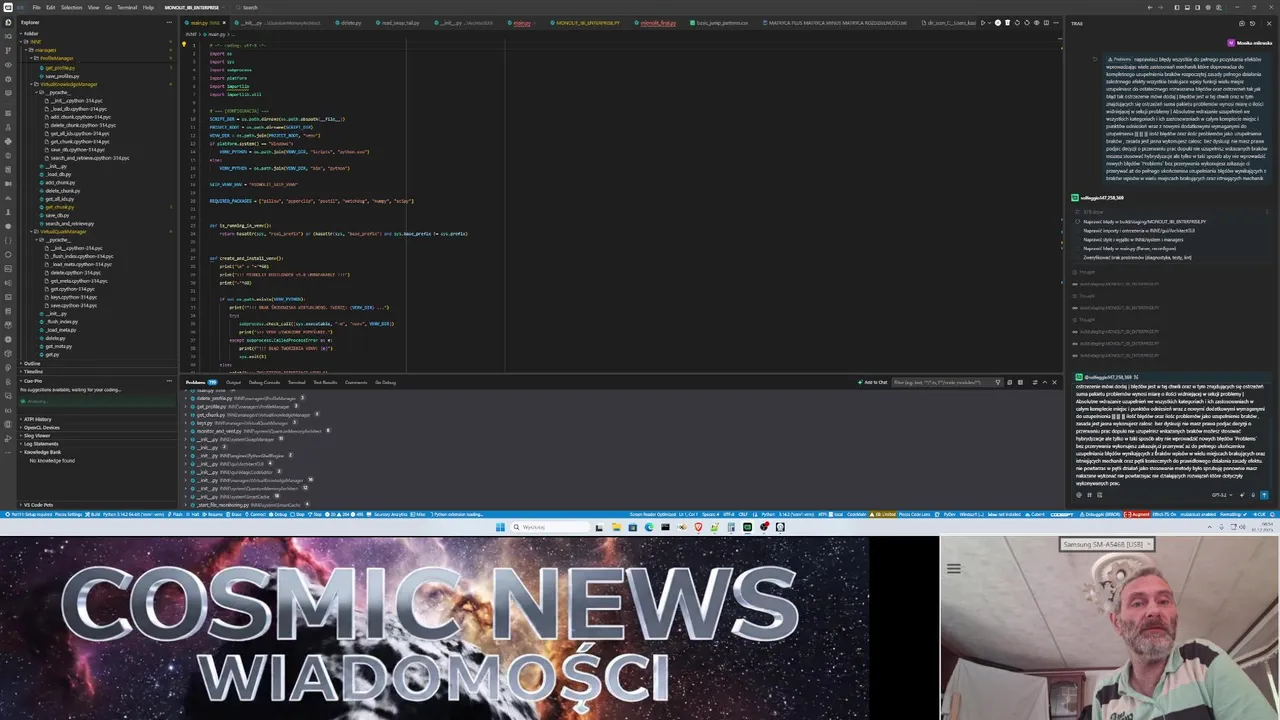Go back with the title bar arrow
Screen dimensions: 1280x720
pos(1150,7)
